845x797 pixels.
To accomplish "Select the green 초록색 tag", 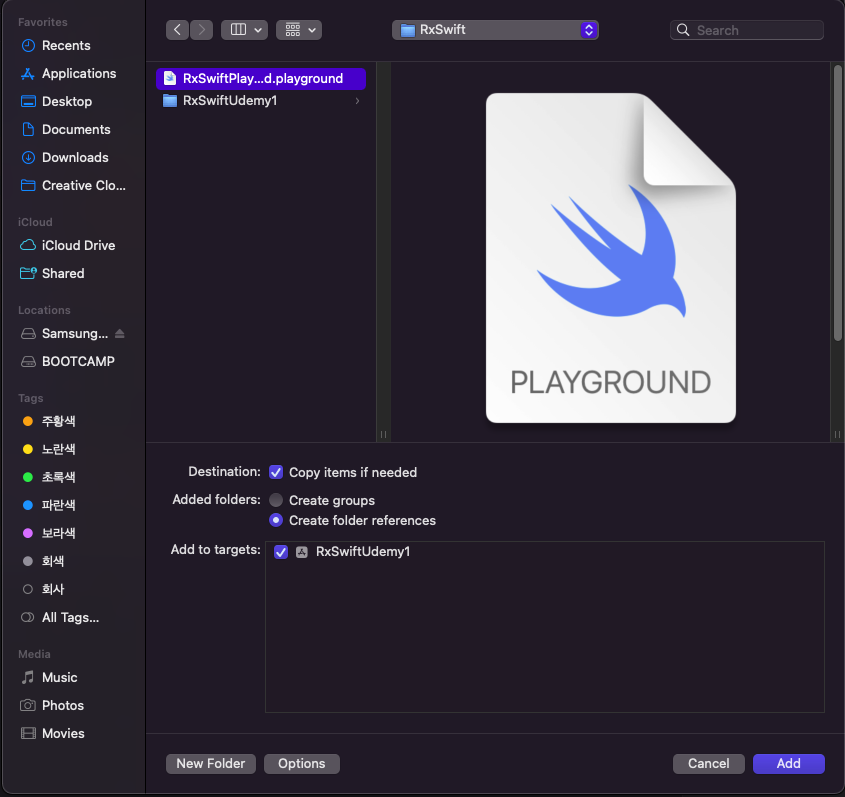I will point(58,477).
